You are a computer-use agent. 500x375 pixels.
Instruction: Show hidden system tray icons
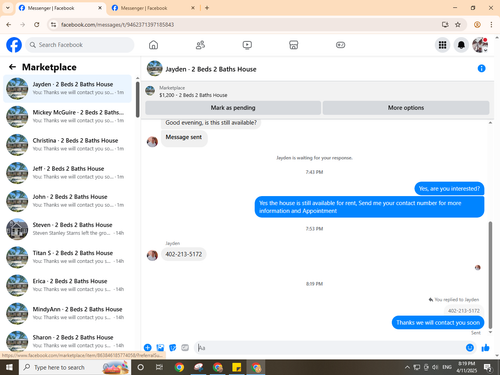click(407, 367)
